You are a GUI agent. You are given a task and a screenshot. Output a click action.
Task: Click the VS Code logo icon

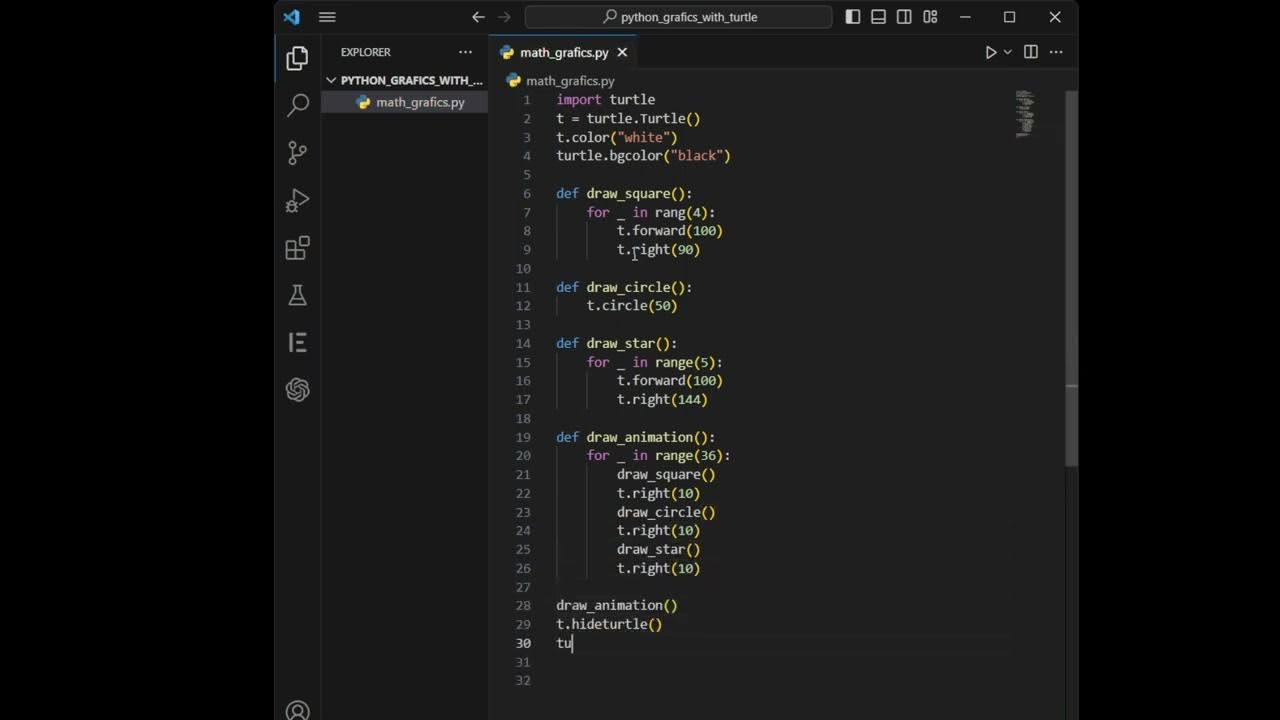(x=291, y=17)
